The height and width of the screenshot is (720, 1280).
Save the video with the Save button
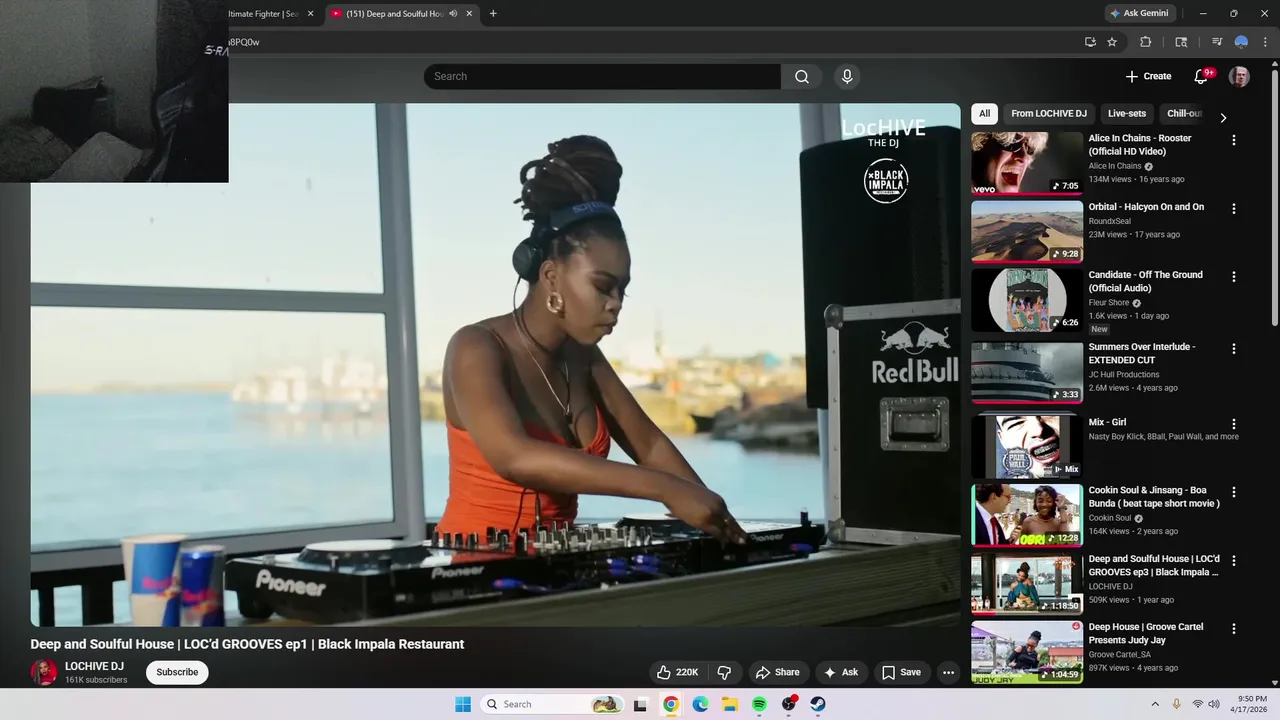[x=901, y=672]
